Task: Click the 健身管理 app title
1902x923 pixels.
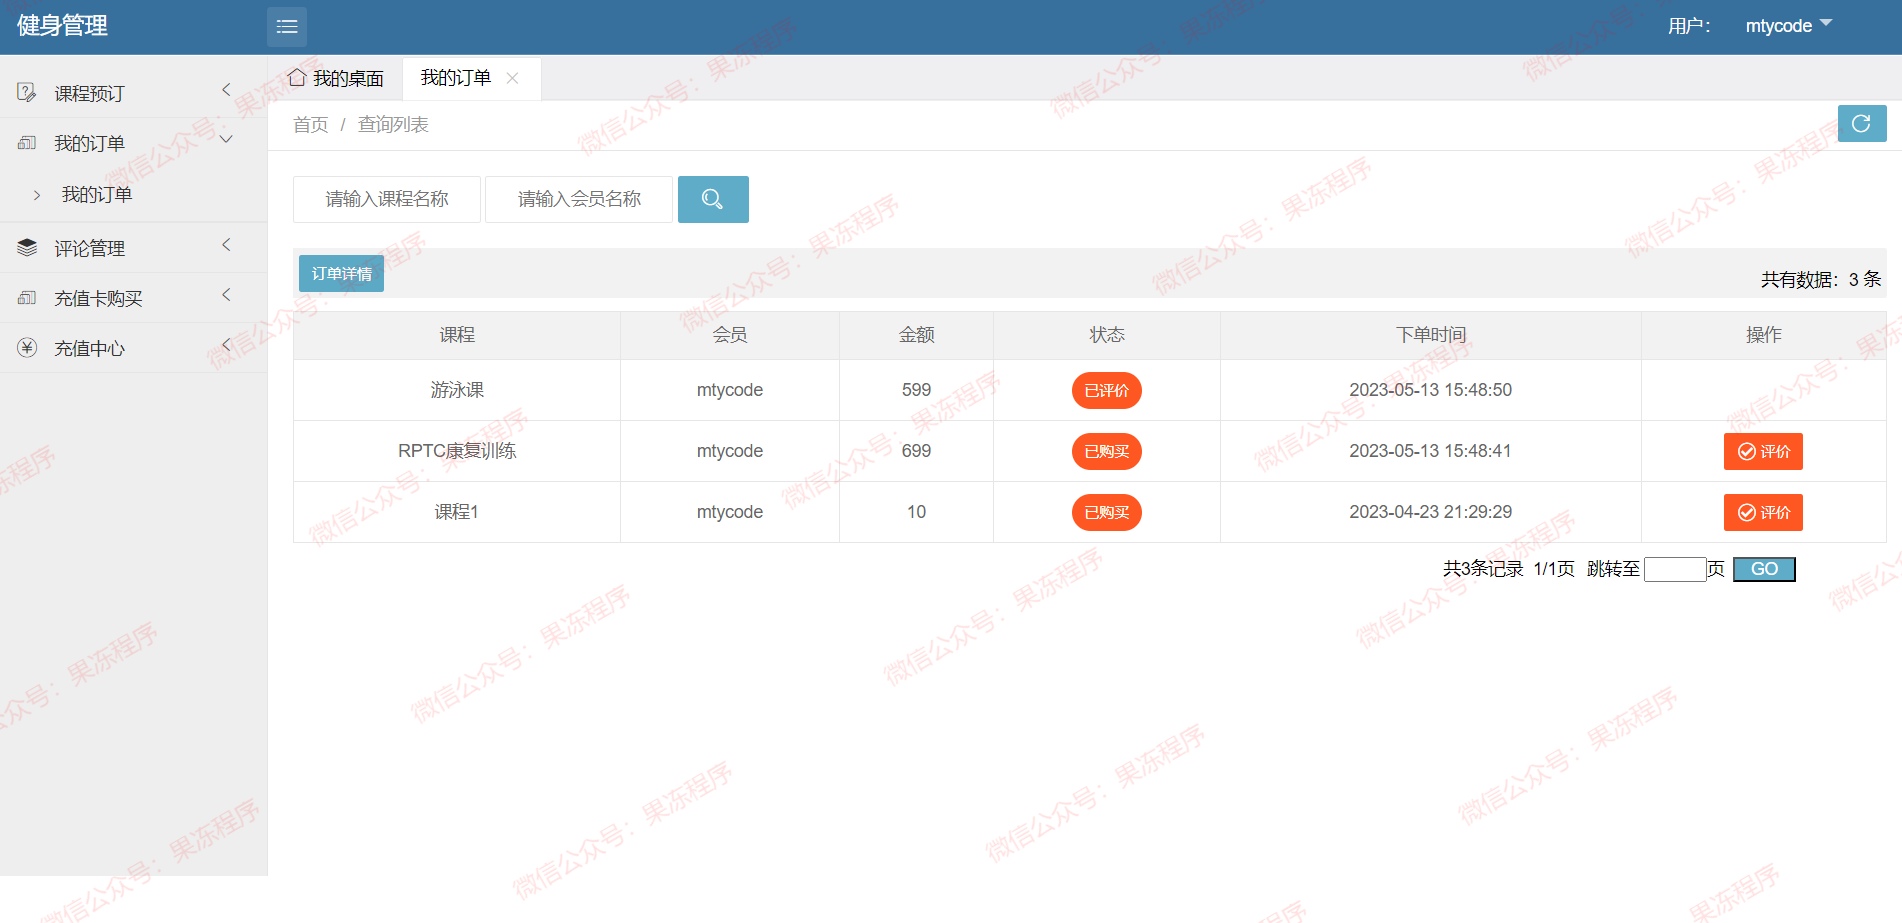Action: [x=62, y=26]
